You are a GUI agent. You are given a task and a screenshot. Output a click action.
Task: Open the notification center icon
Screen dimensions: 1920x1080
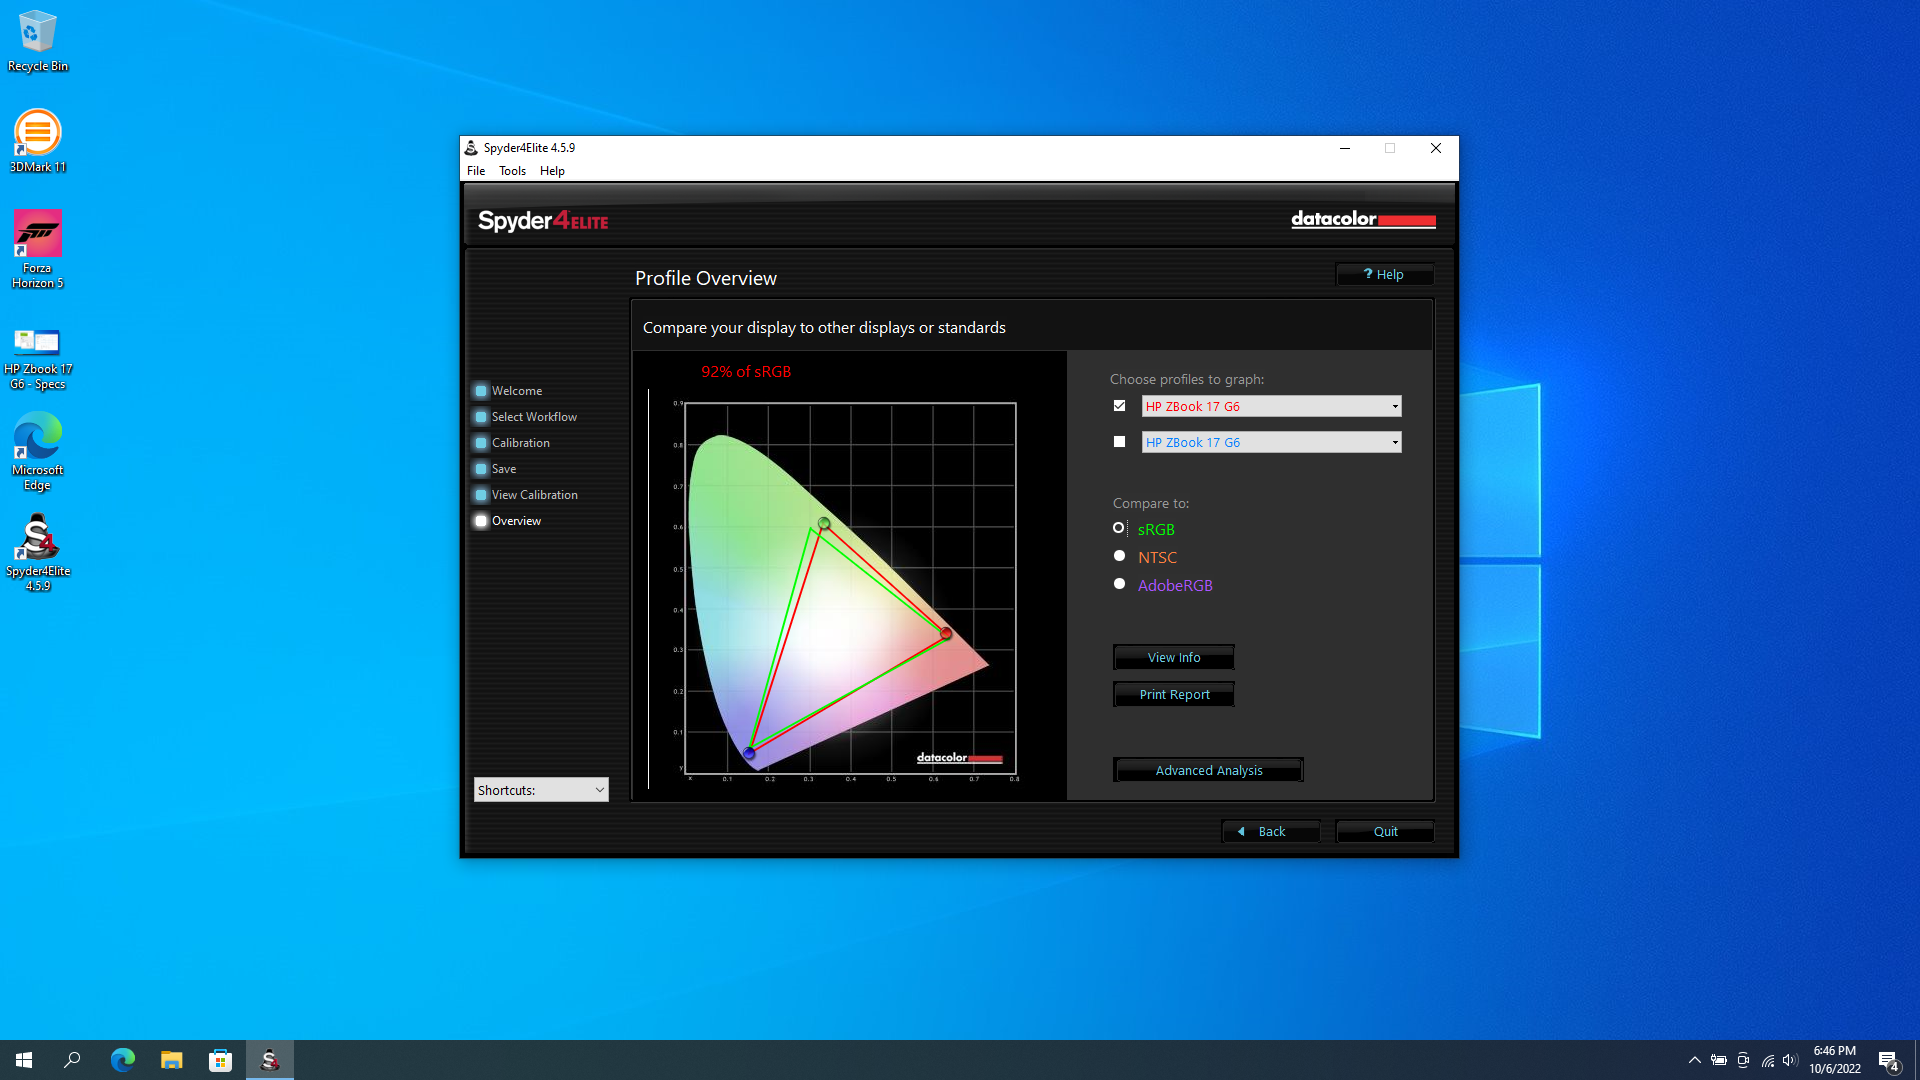coord(1888,1060)
